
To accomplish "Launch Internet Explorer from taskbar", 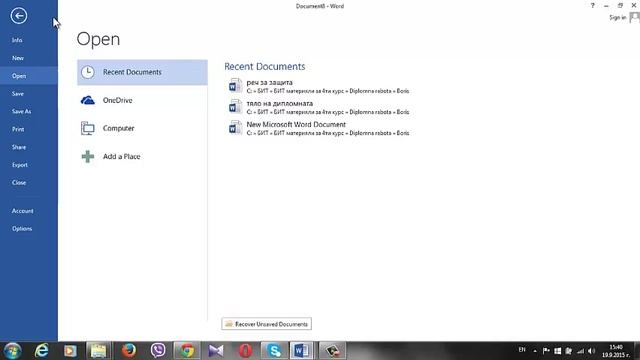I will (41, 351).
